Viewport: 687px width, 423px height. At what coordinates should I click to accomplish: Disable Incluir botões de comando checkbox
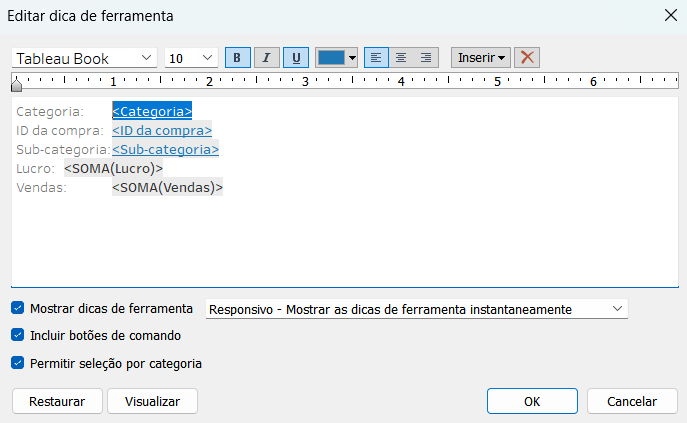tap(18, 336)
